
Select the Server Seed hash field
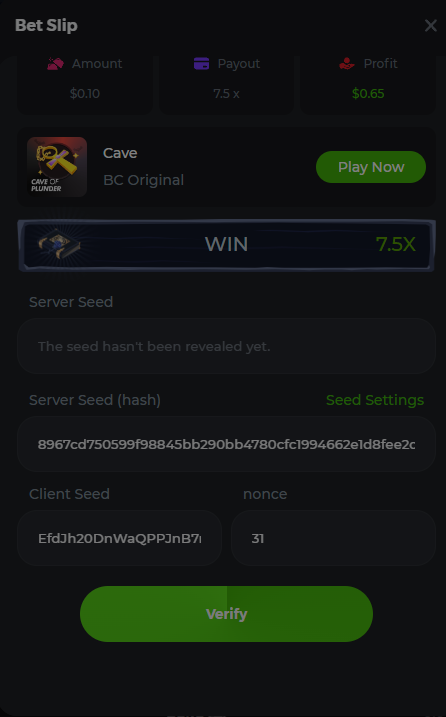click(x=226, y=444)
